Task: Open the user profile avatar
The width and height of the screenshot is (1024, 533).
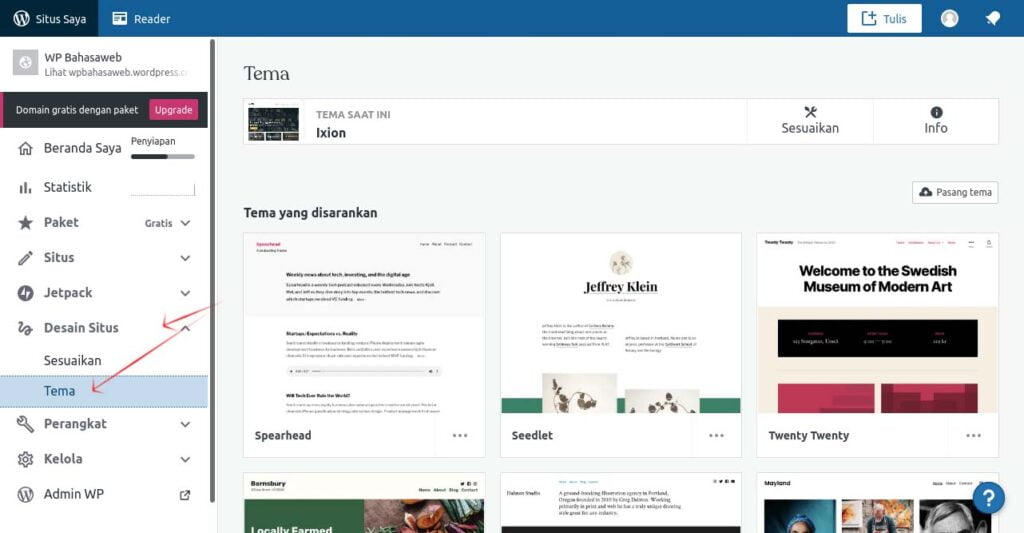Action: [950, 18]
